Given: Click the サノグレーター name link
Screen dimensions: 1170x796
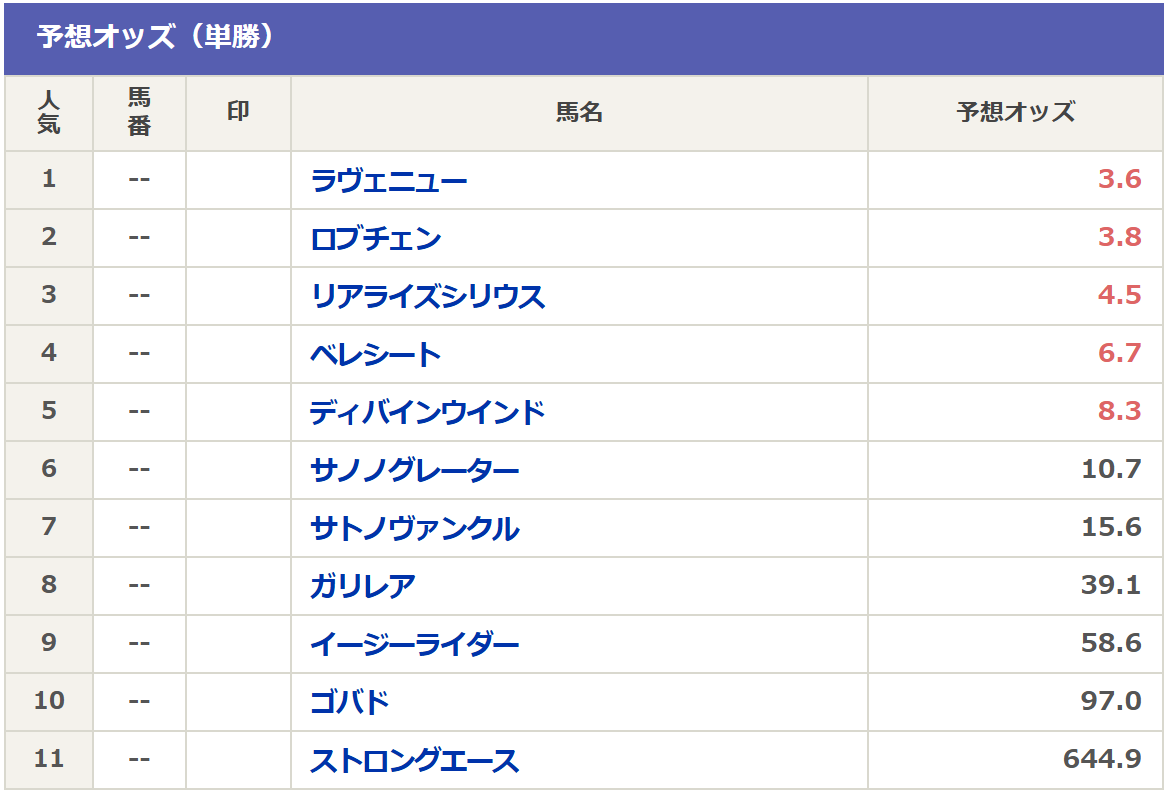Looking at the screenshot, I should [415, 471].
